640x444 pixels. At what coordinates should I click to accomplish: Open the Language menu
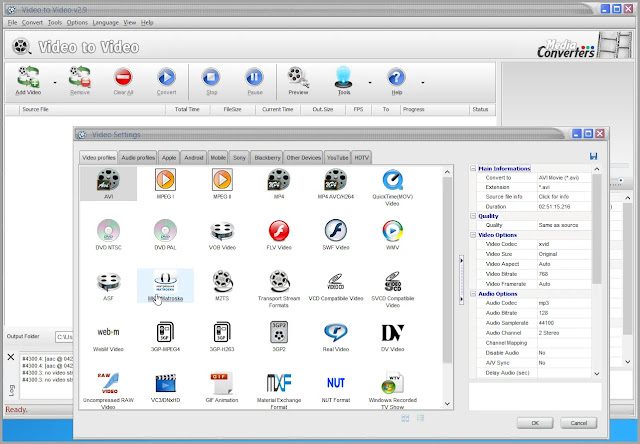pyautogui.click(x=105, y=22)
